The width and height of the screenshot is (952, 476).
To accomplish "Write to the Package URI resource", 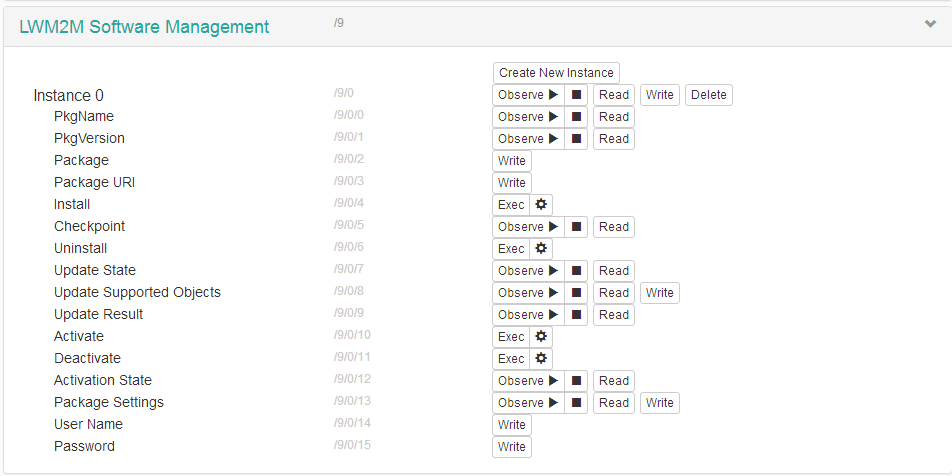I will 512,183.
